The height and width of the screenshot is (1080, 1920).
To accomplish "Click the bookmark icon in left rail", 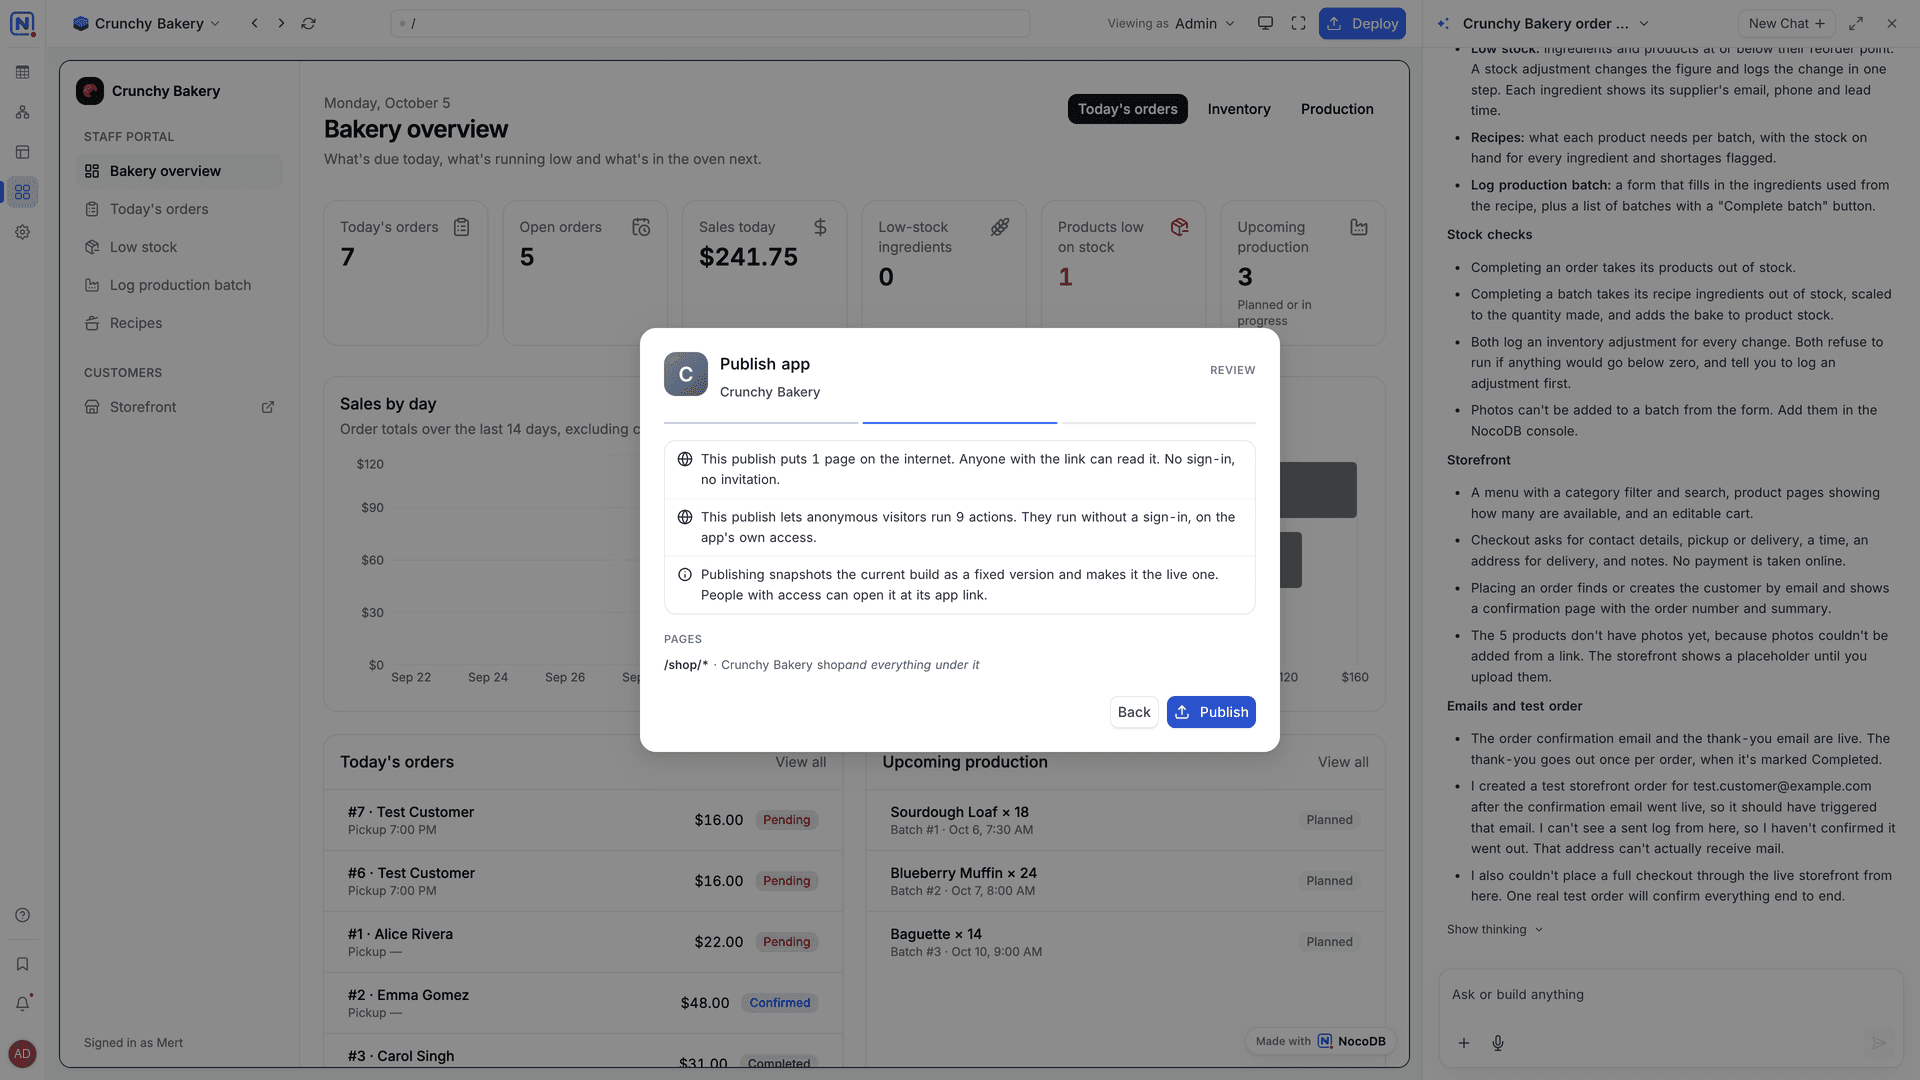I will [x=22, y=964].
